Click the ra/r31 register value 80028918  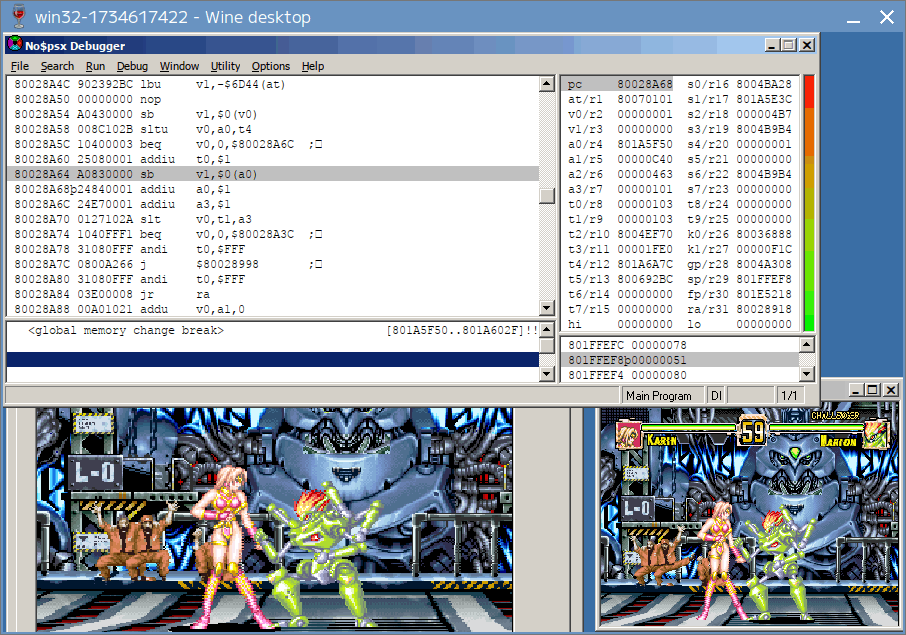pyautogui.click(x=764, y=310)
